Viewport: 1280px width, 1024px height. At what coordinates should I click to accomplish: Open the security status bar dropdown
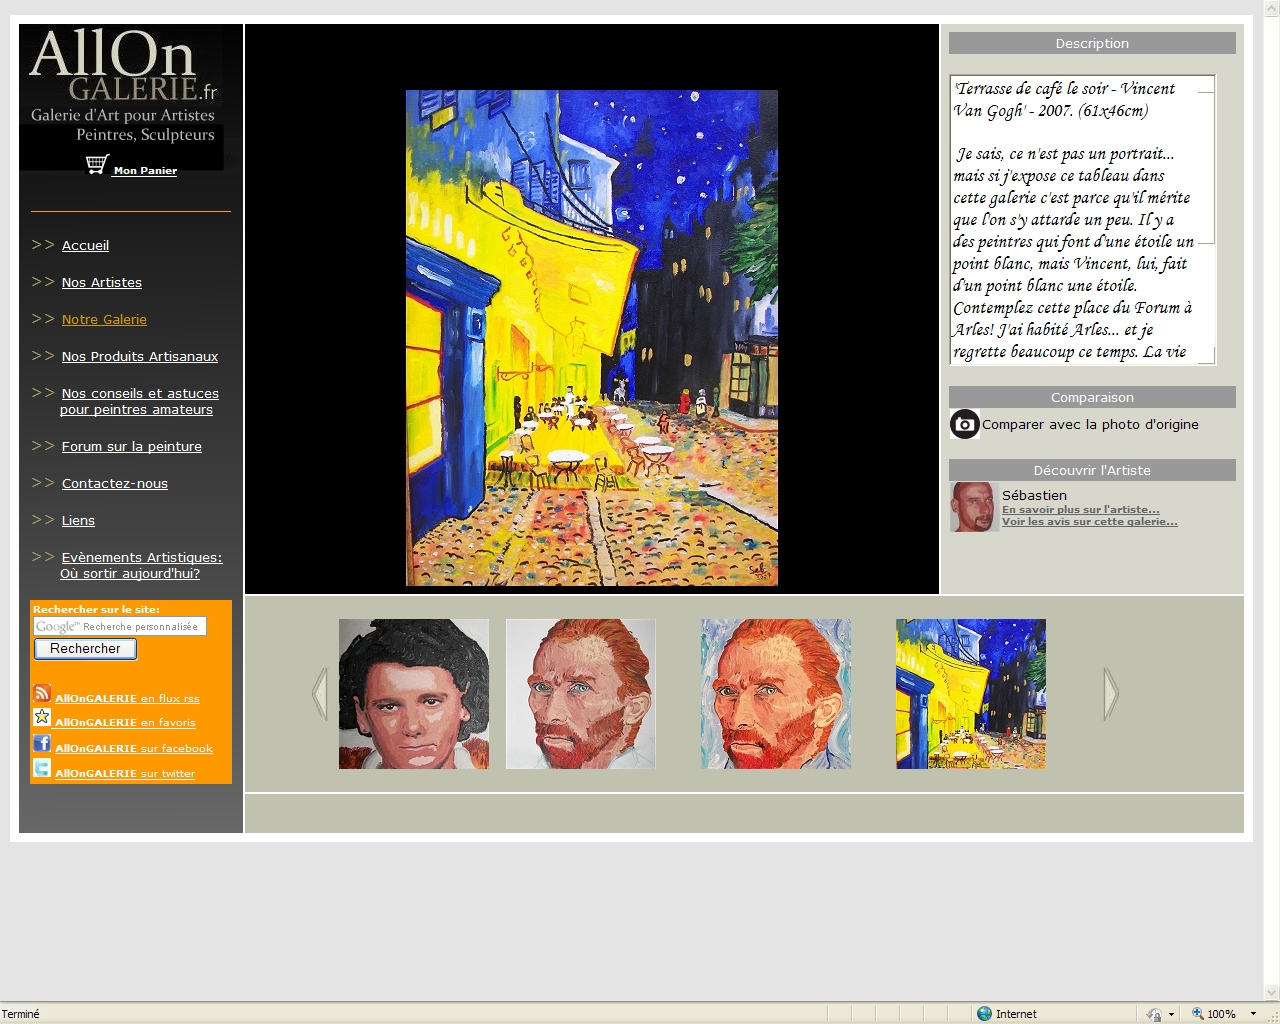pyautogui.click(x=1171, y=1014)
